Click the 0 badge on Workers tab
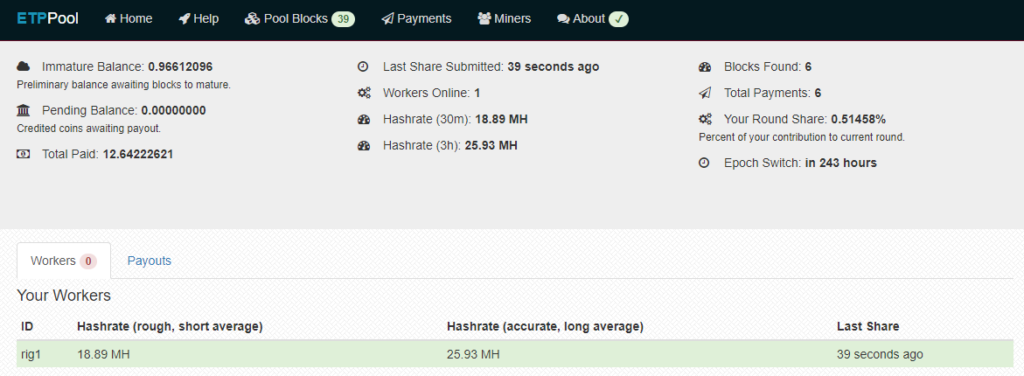The height and width of the screenshot is (376, 1024). pyautogui.click(x=88, y=261)
